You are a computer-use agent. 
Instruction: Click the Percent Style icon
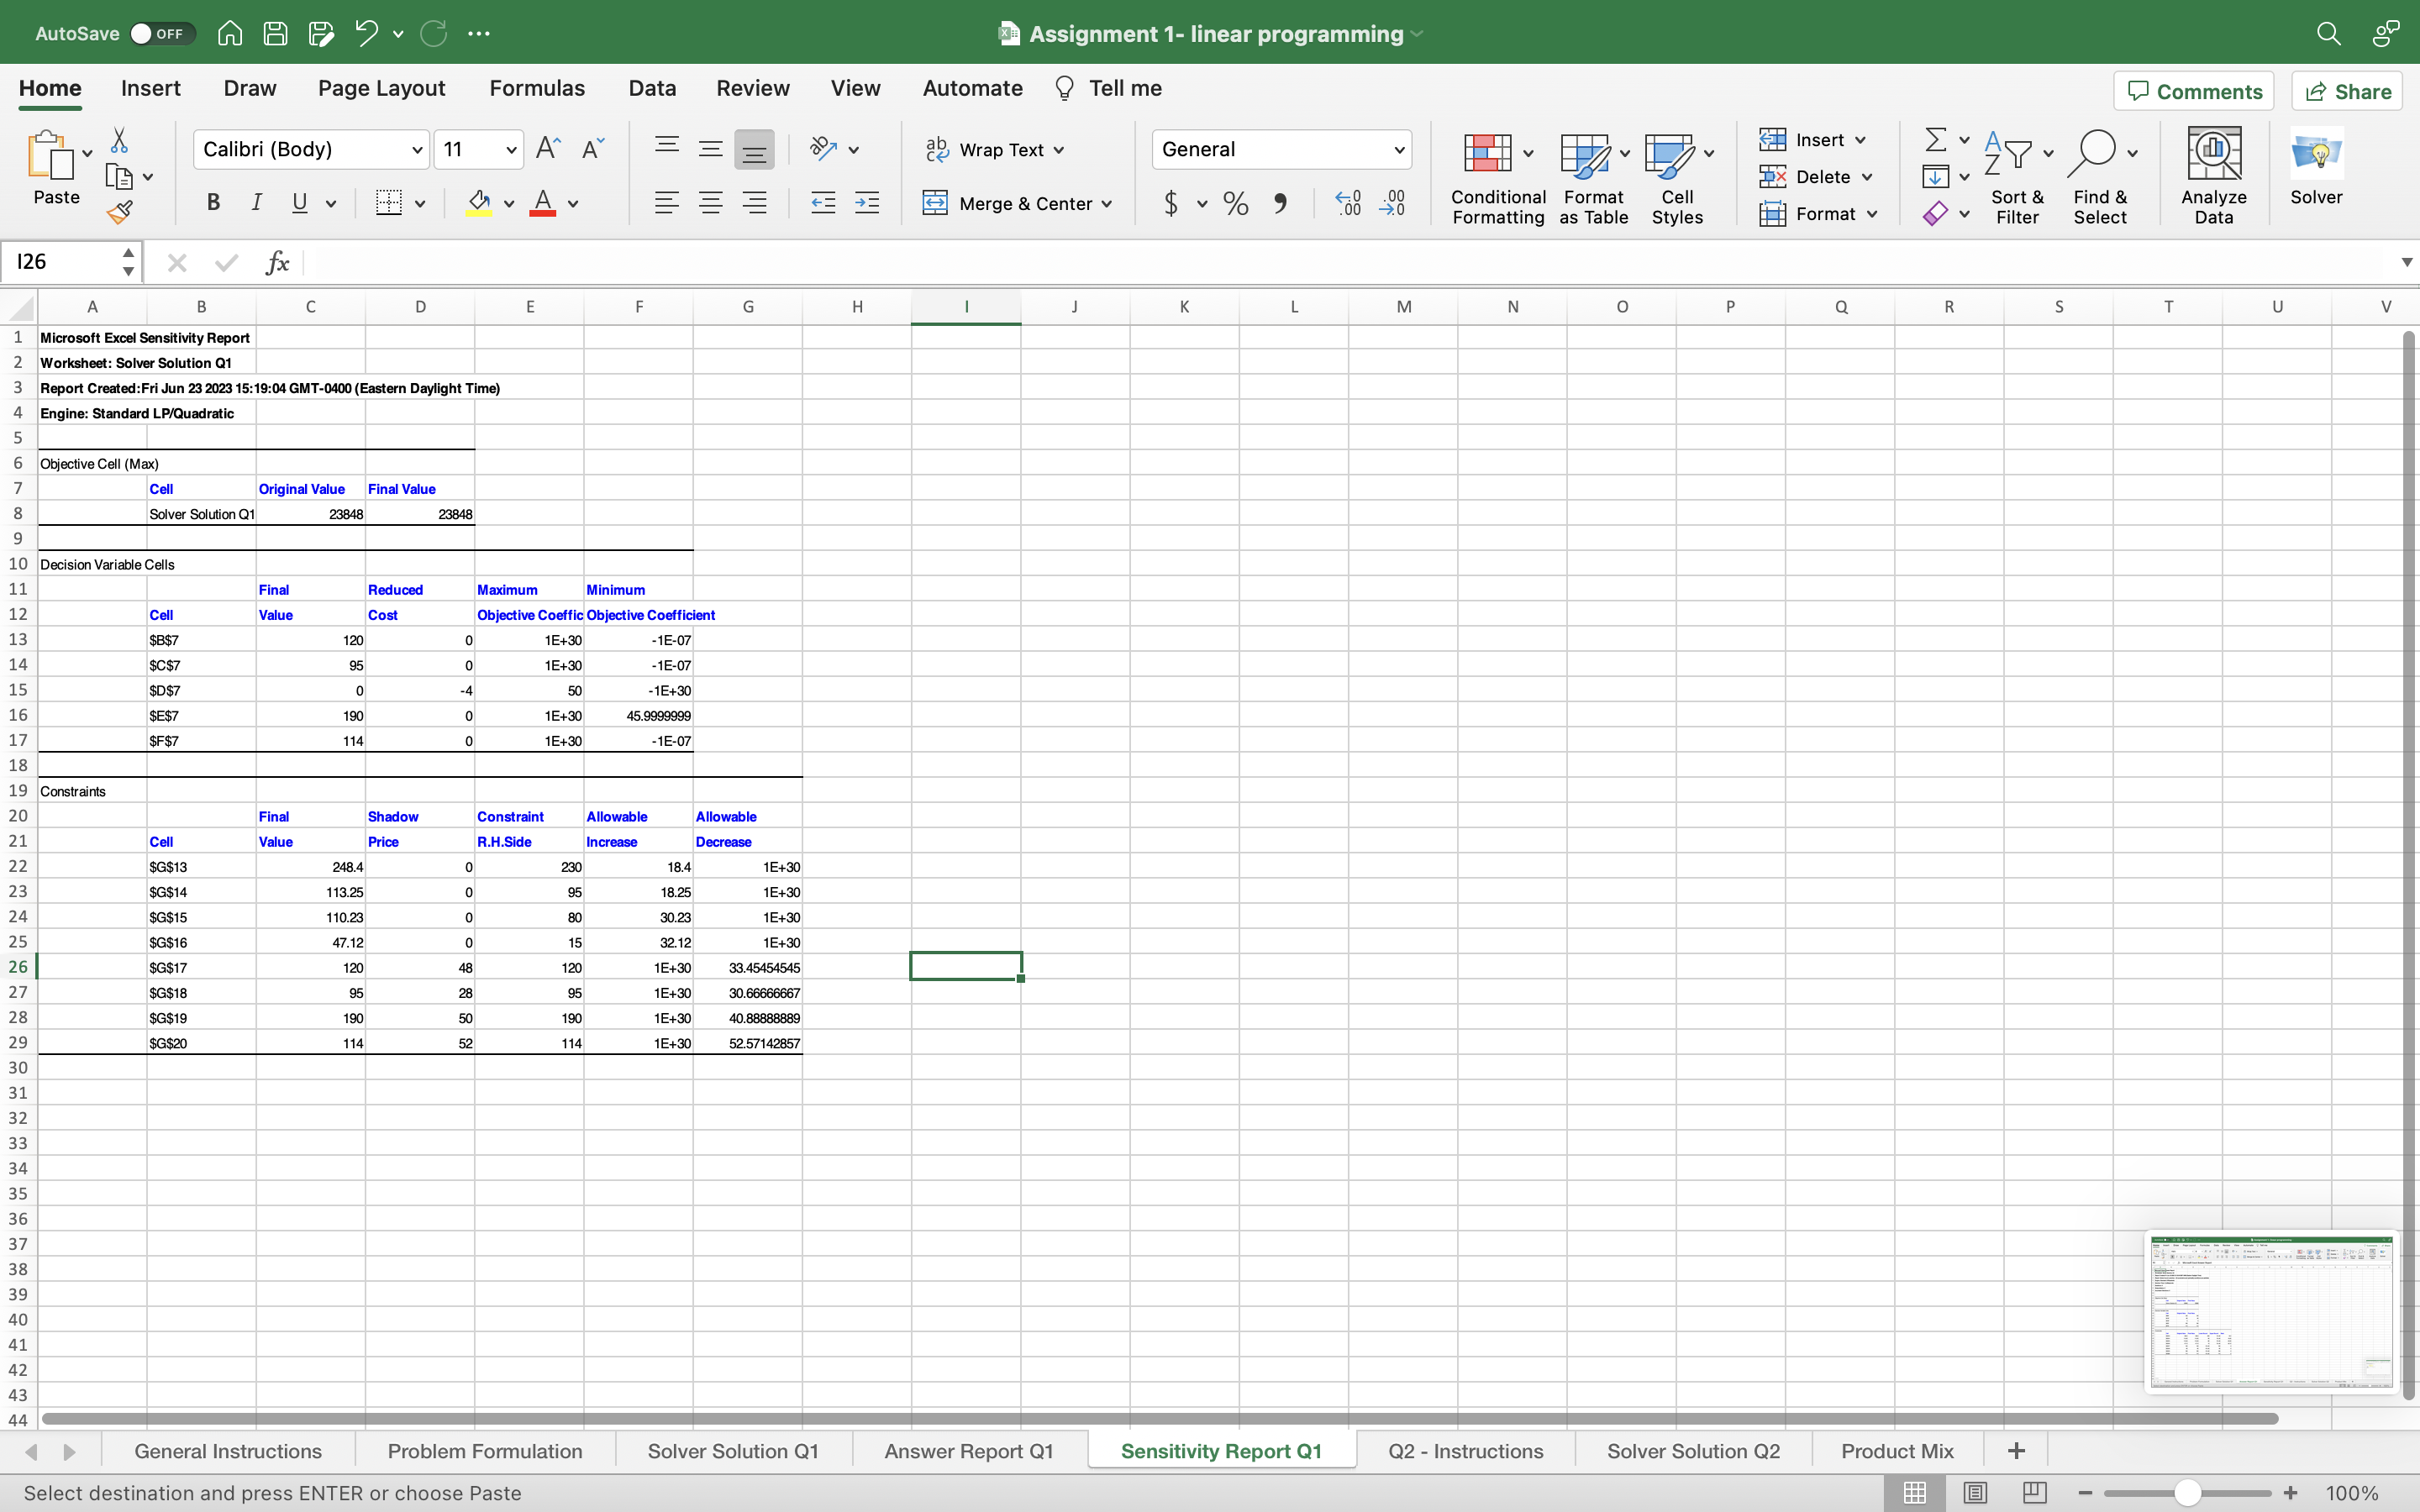1235,204
